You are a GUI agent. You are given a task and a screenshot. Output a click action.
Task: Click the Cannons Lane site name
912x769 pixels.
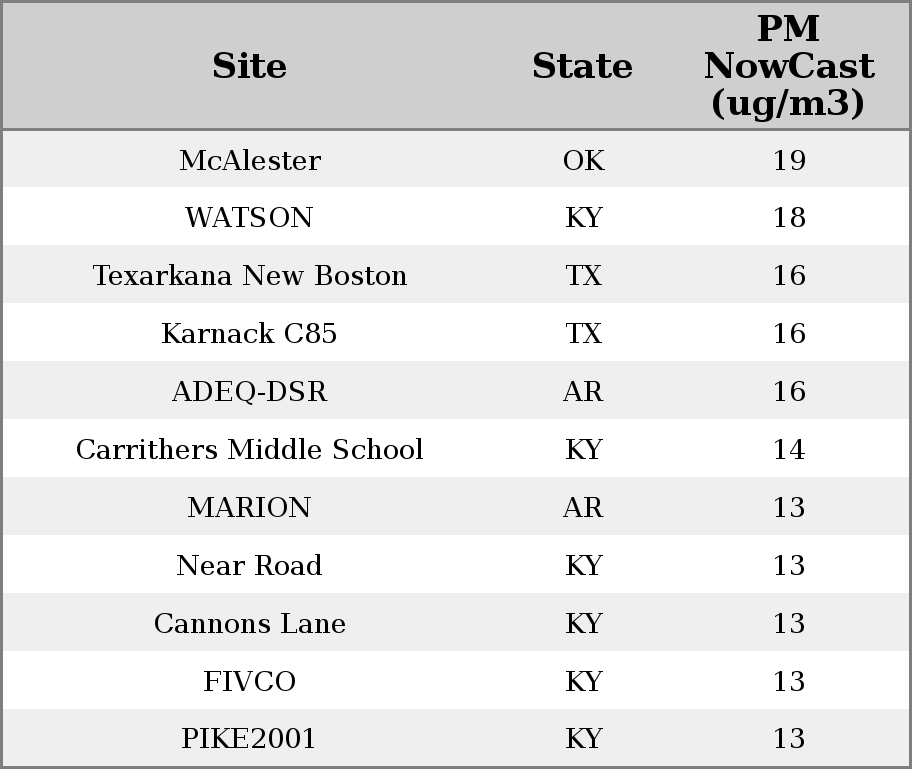[x=250, y=624]
